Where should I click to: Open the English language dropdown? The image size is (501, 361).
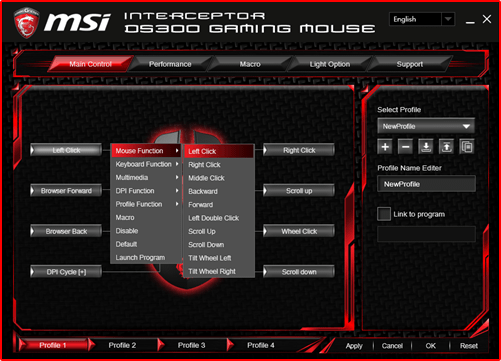click(x=422, y=19)
